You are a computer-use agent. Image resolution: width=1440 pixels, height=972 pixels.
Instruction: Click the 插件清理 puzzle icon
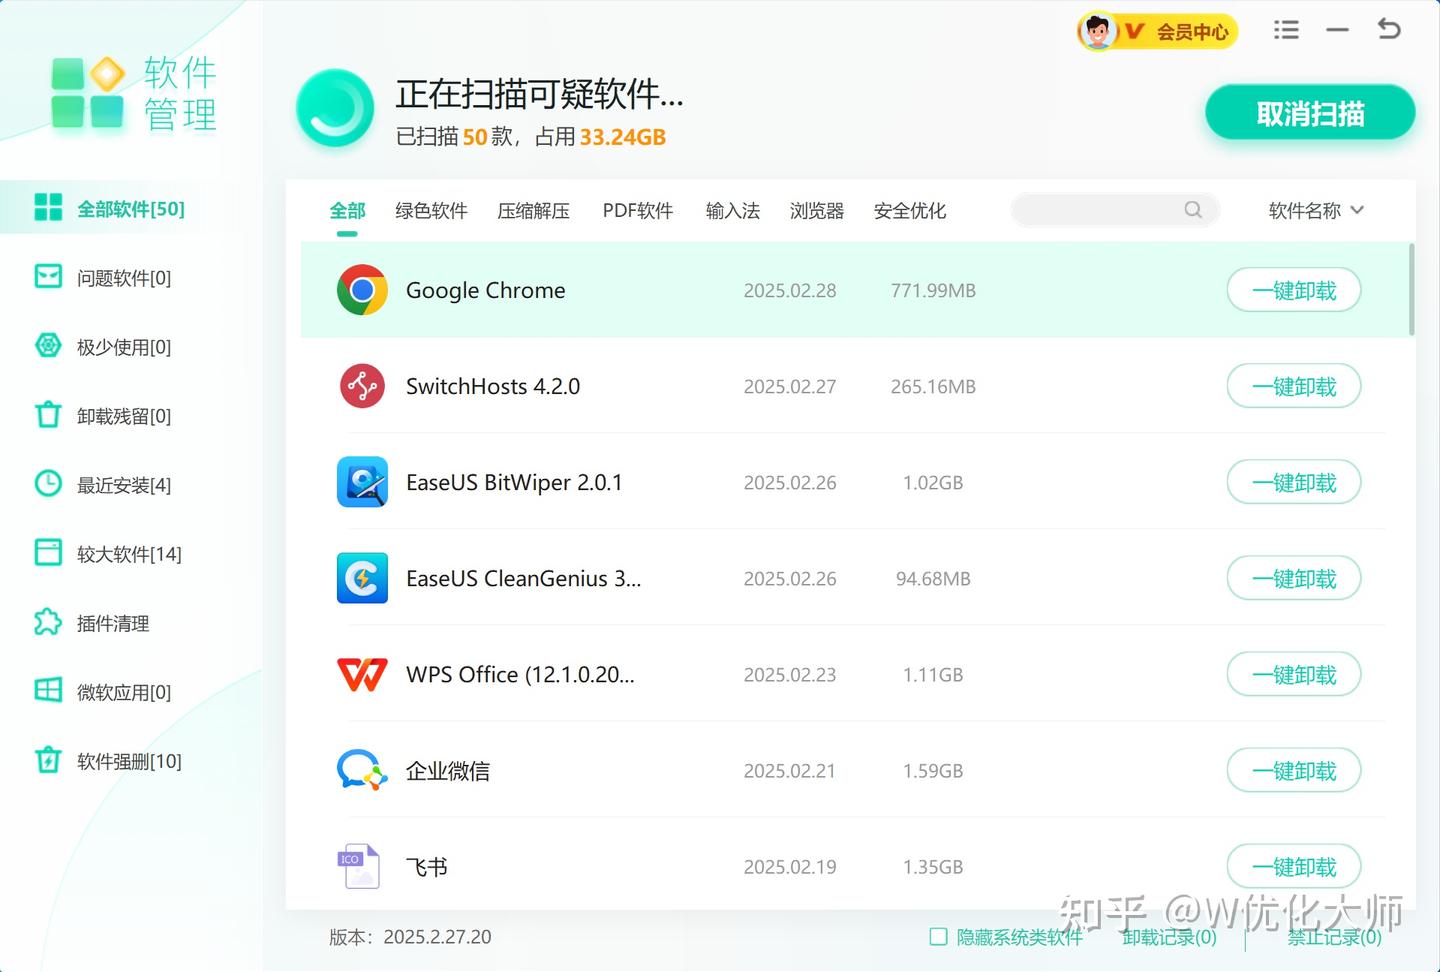(x=48, y=622)
